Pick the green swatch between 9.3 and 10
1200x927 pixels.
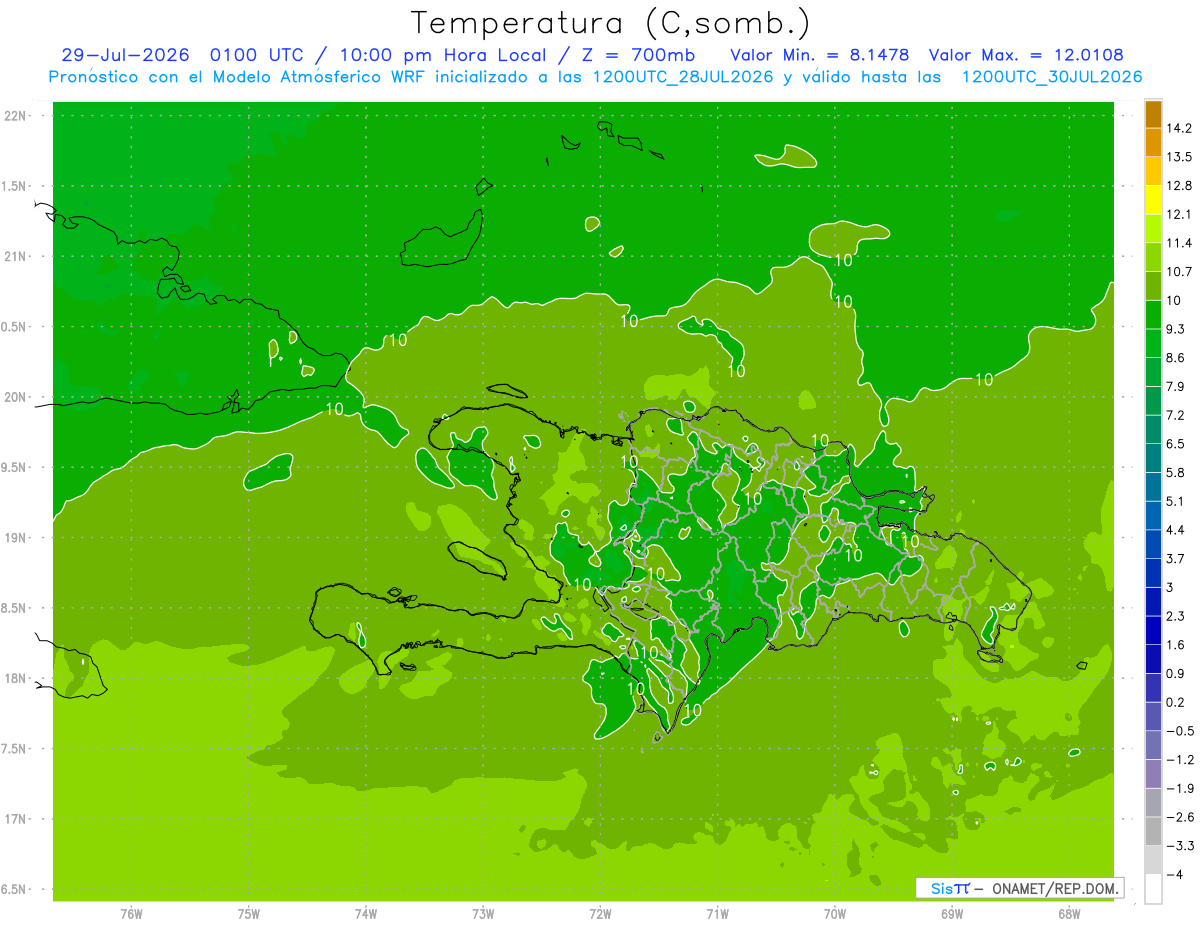tap(1153, 315)
